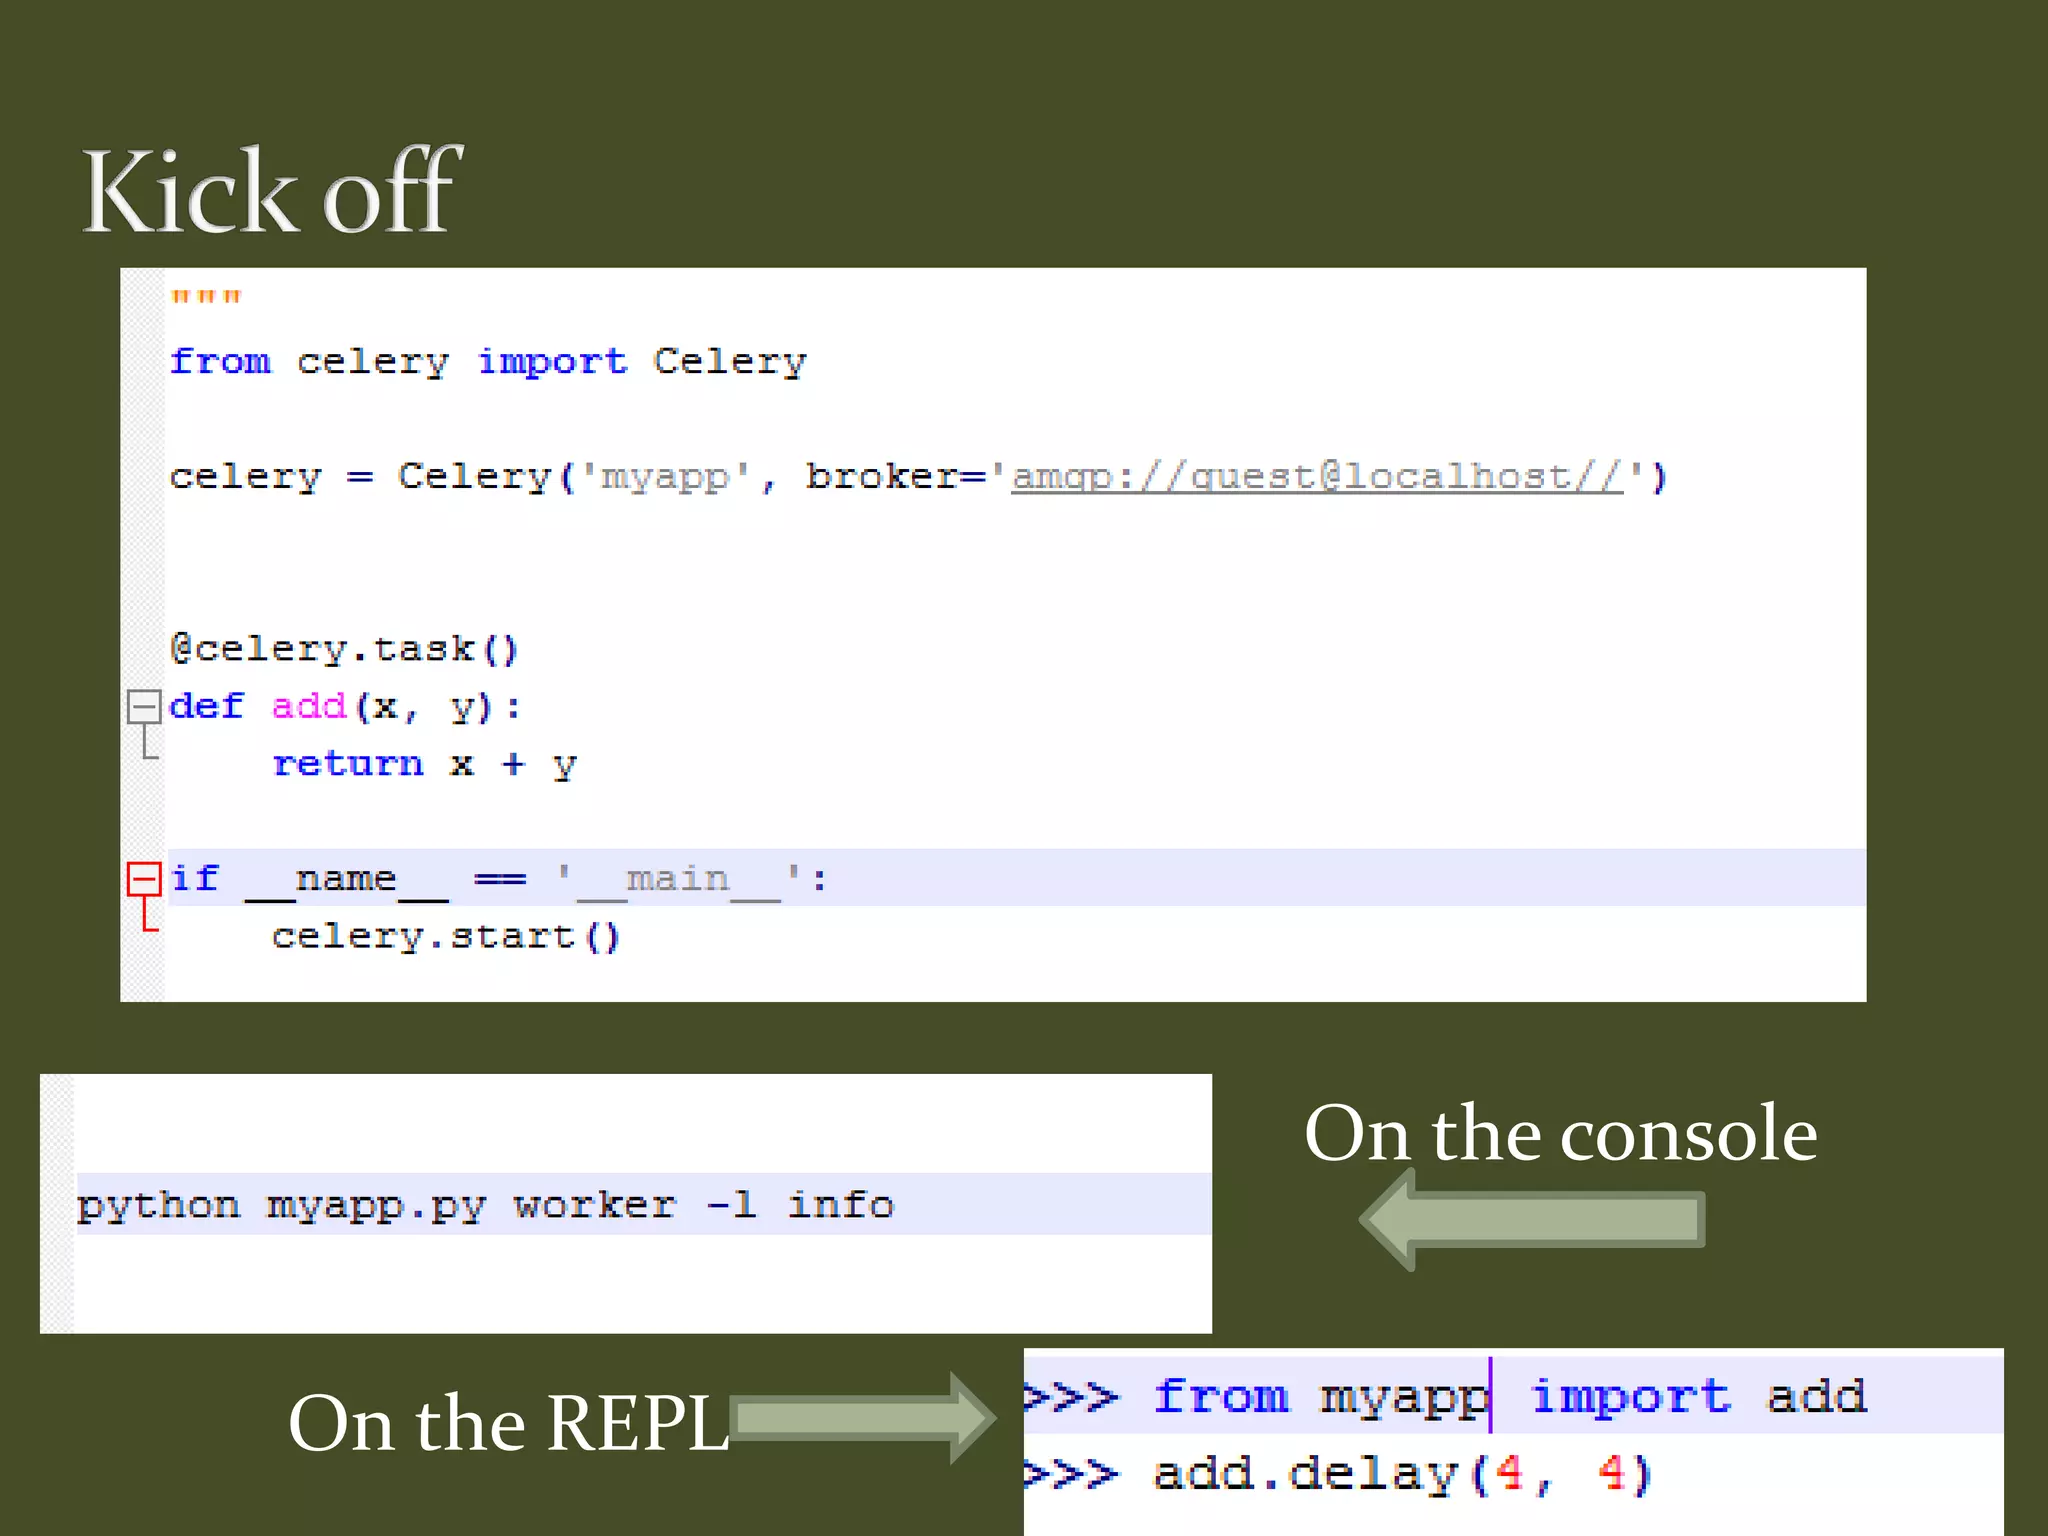2048x1536 pixels.
Task: Click the '__main__' string in the if statement
Action: tap(679, 879)
